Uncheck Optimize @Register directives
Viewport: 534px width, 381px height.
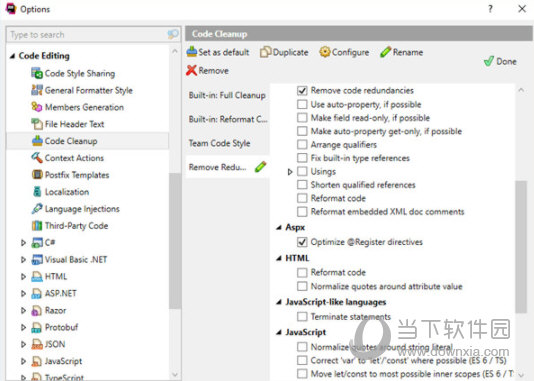coord(302,242)
